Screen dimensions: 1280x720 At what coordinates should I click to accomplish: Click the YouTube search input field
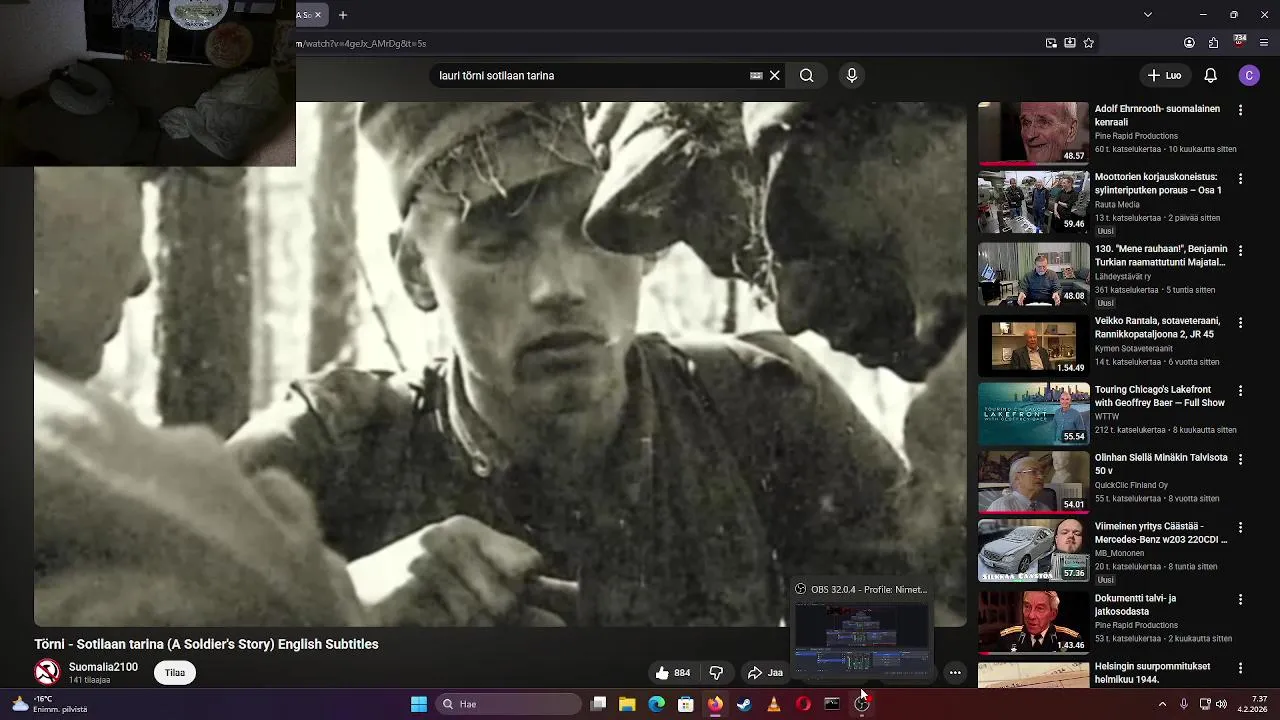590,75
